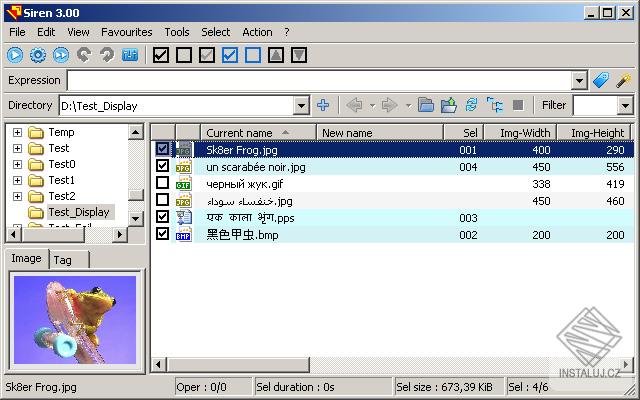Uncheck the checkbox for 黑色甲虫.bmp

tap(163, 234)
